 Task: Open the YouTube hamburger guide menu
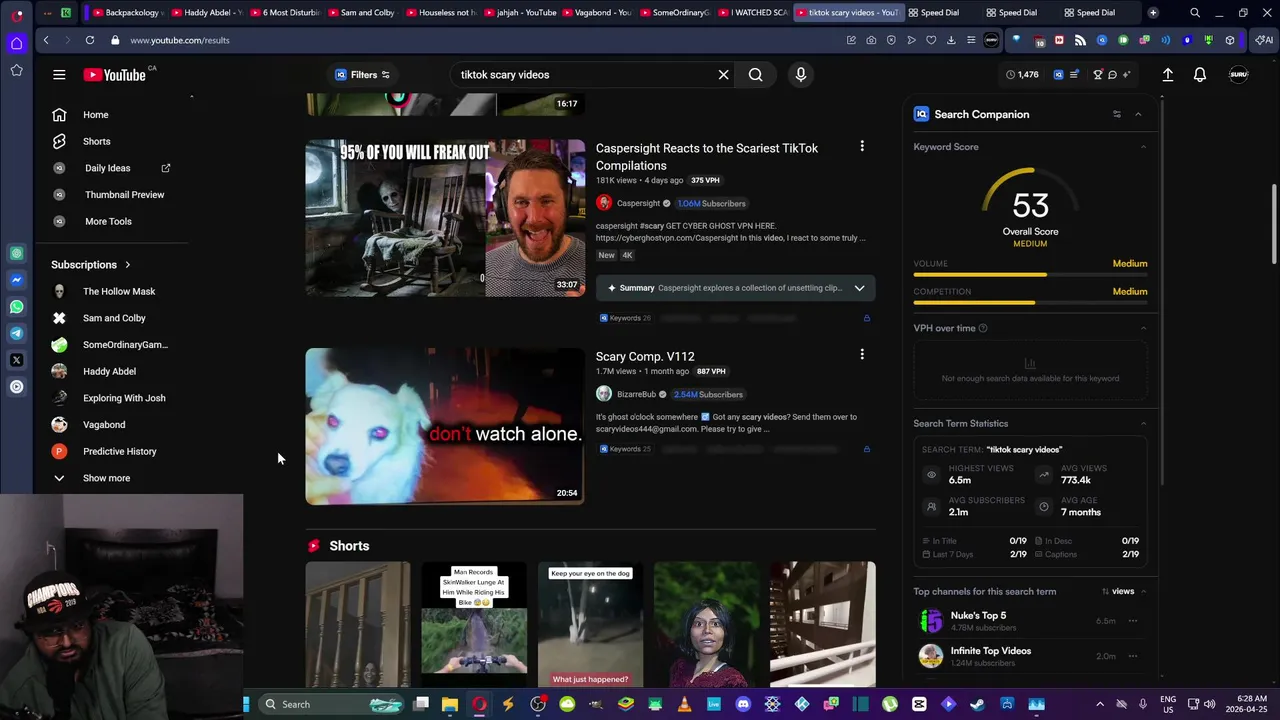pyautogui.click(x=59, y=75)
